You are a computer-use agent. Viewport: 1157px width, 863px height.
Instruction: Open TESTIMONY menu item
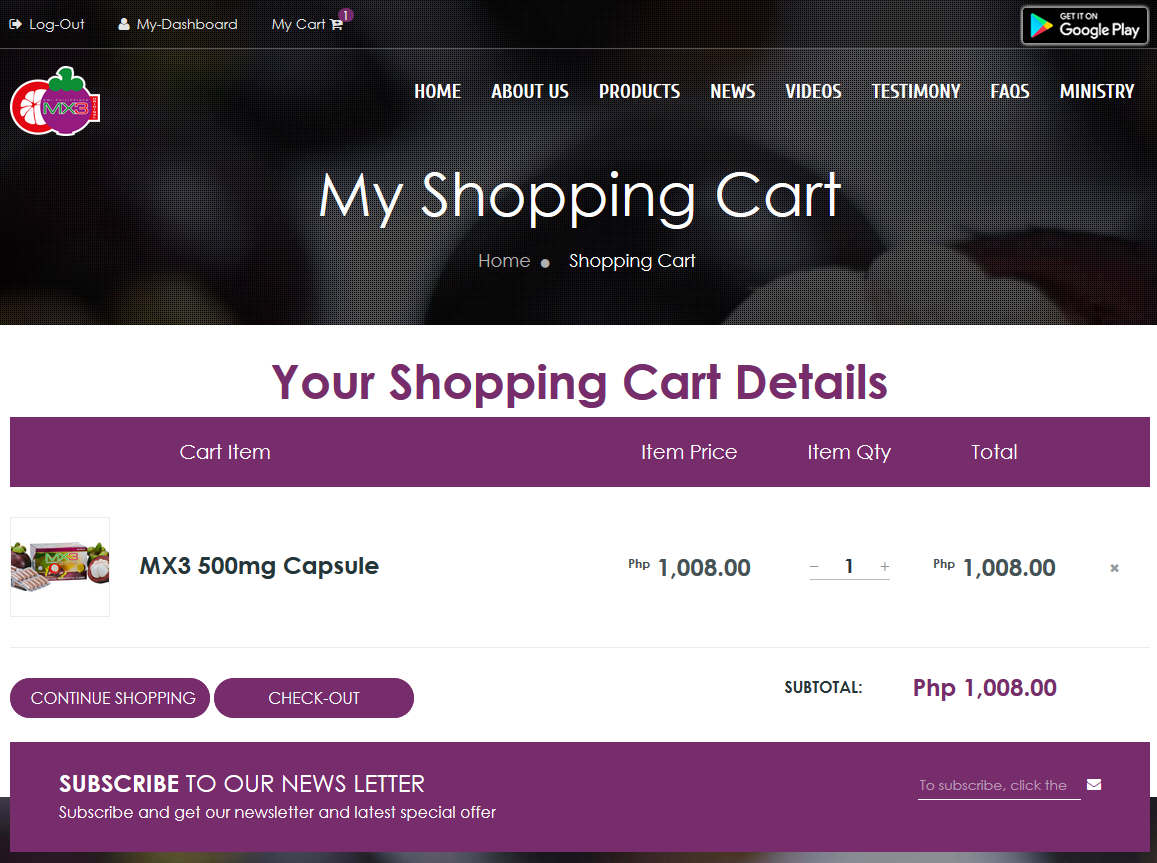point(916,91)
